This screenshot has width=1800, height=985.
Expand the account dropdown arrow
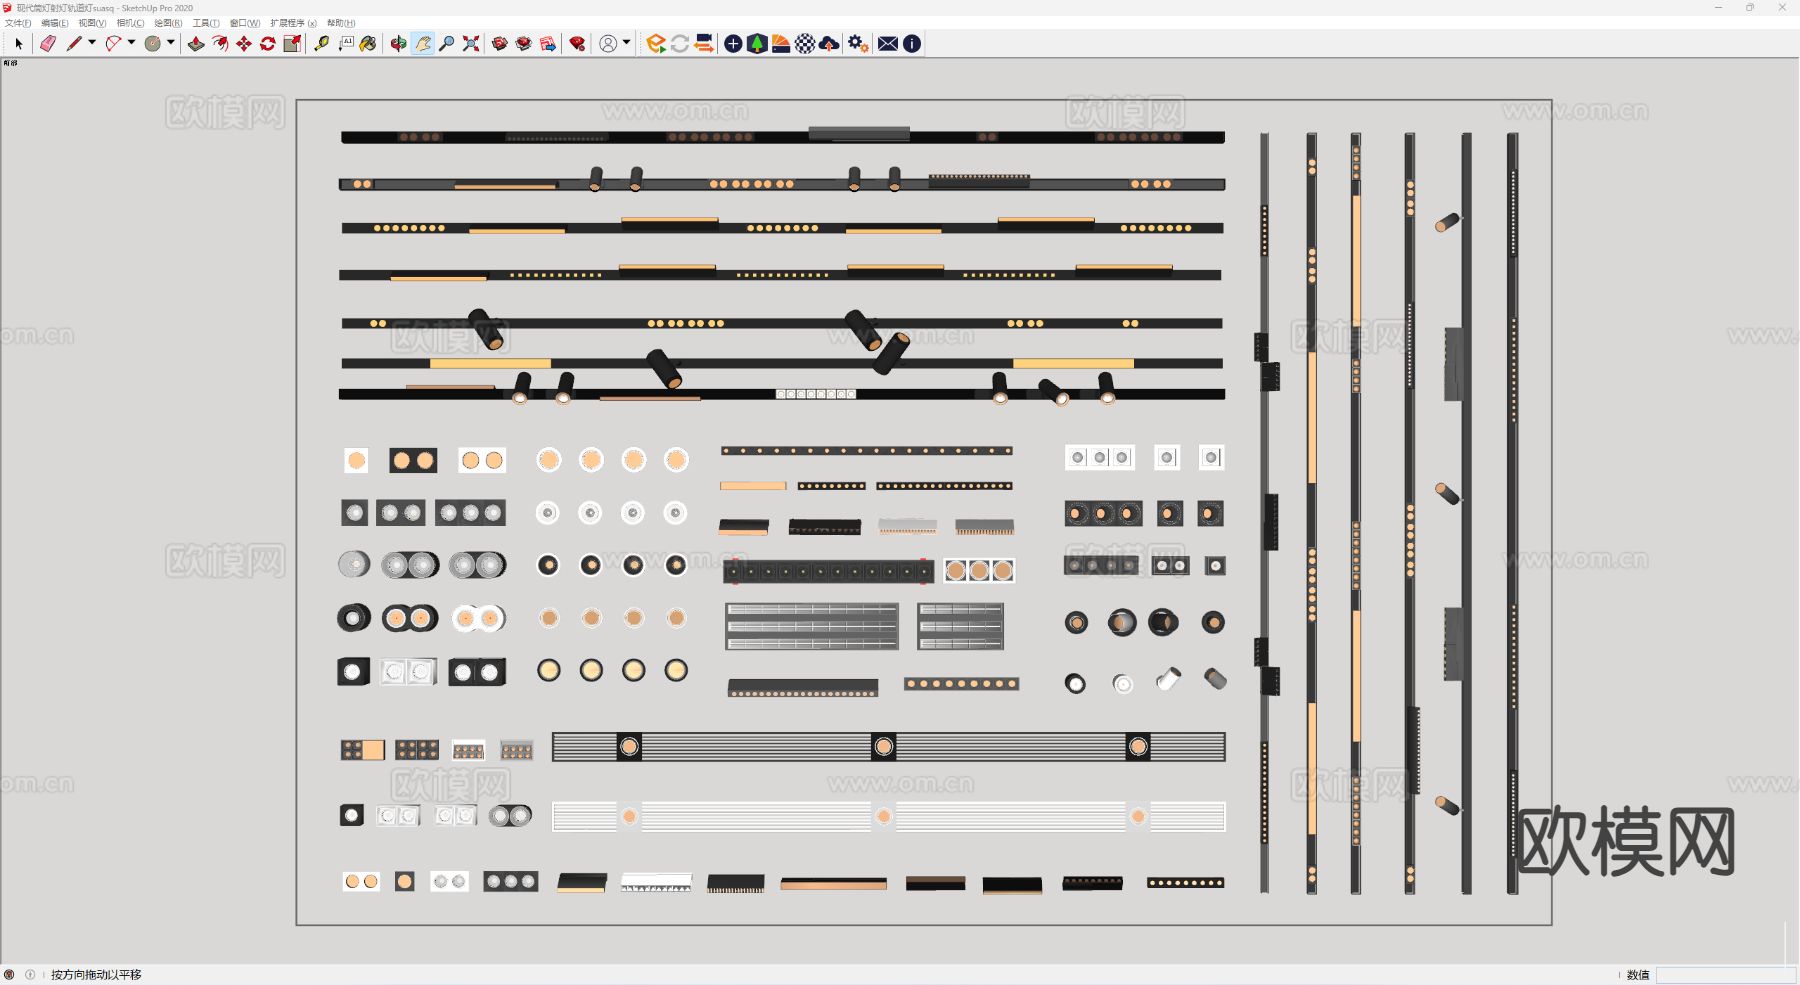click(627, 43)
